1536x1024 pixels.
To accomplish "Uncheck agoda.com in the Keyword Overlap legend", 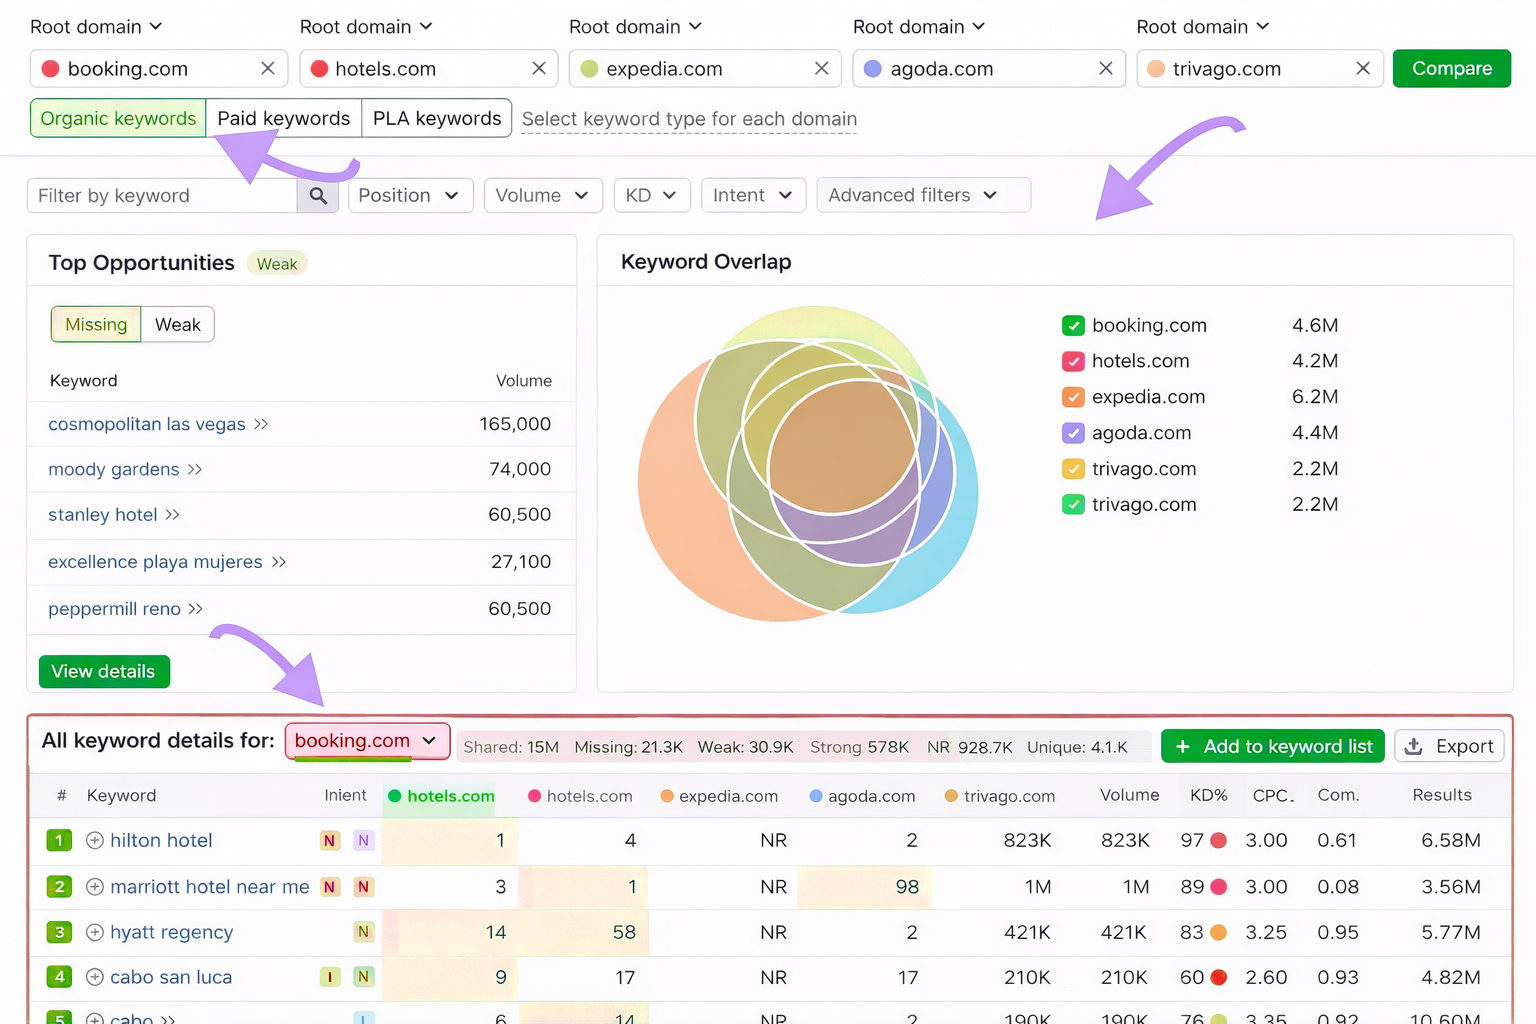I will point(1072,433).
